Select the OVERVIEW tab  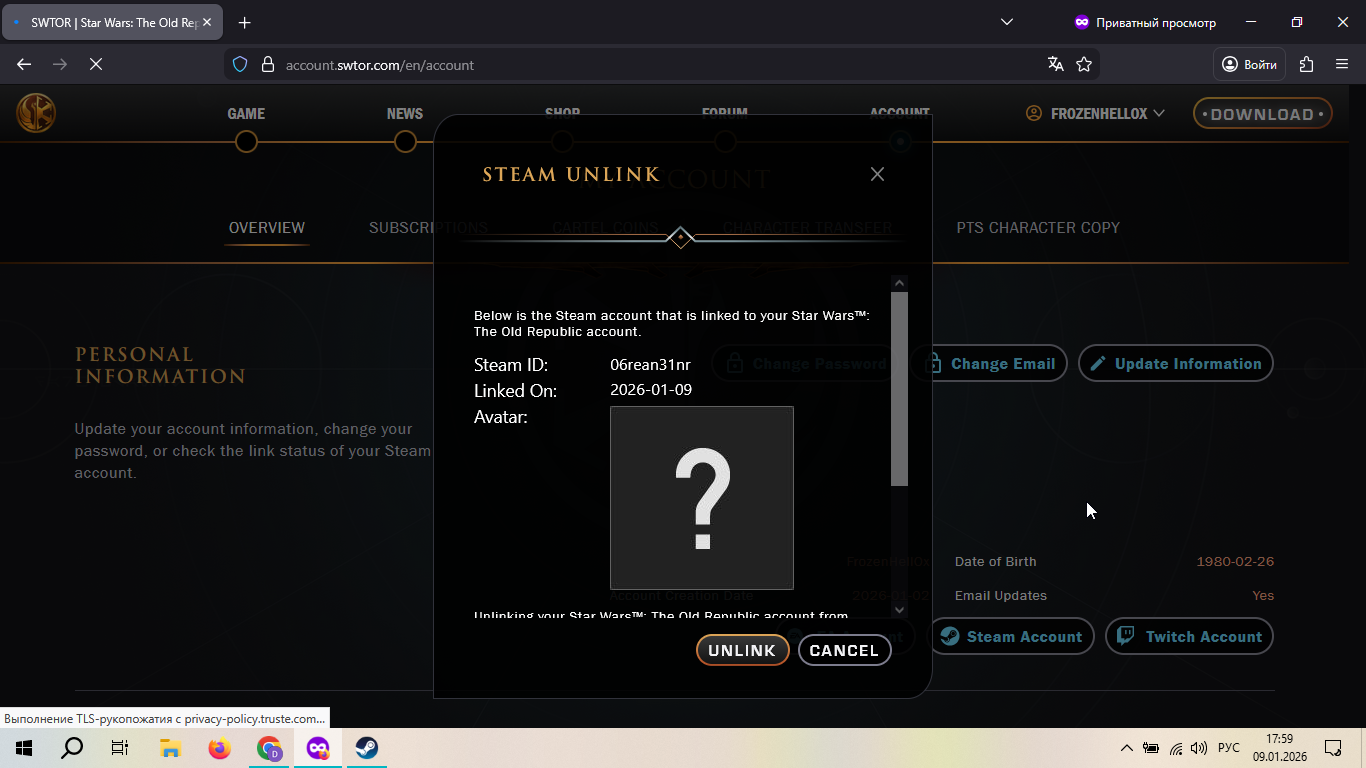(267, 228)
